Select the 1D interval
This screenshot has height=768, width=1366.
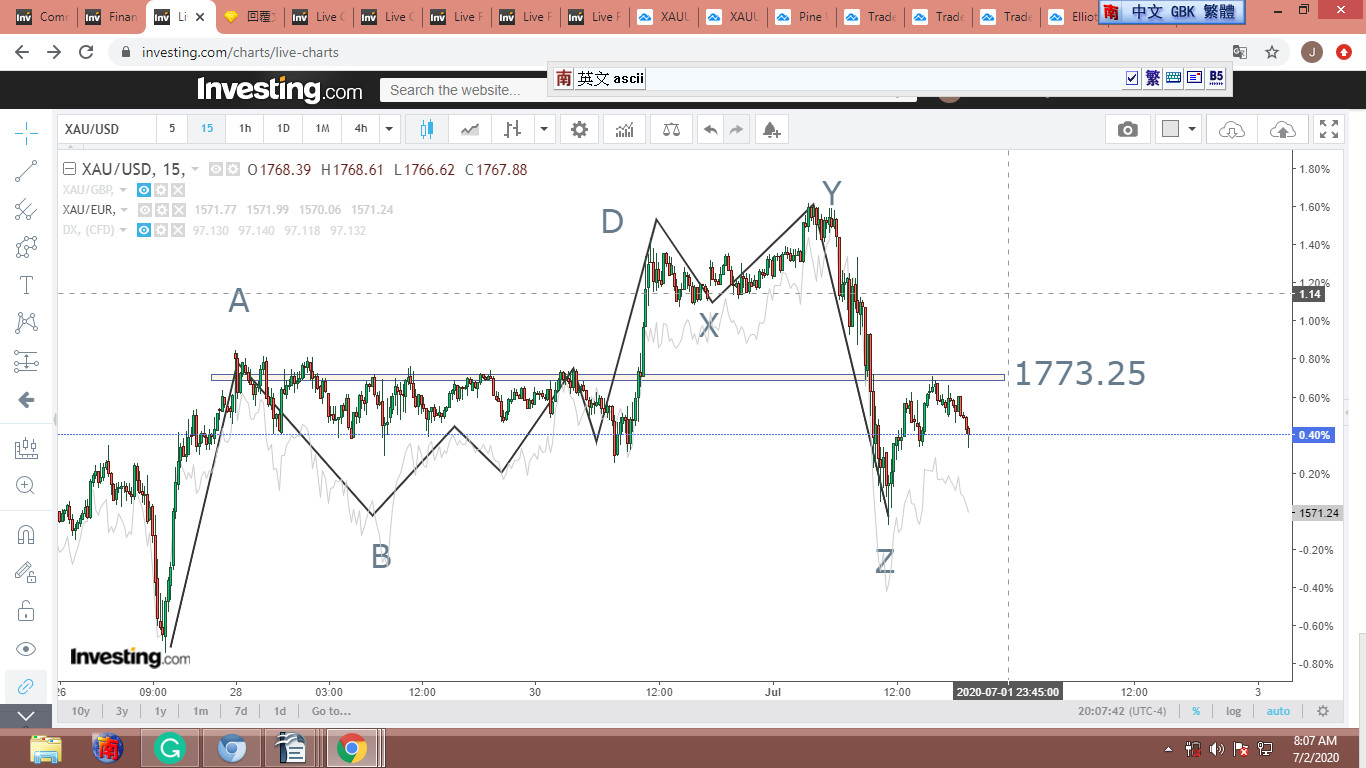point(283,129)
